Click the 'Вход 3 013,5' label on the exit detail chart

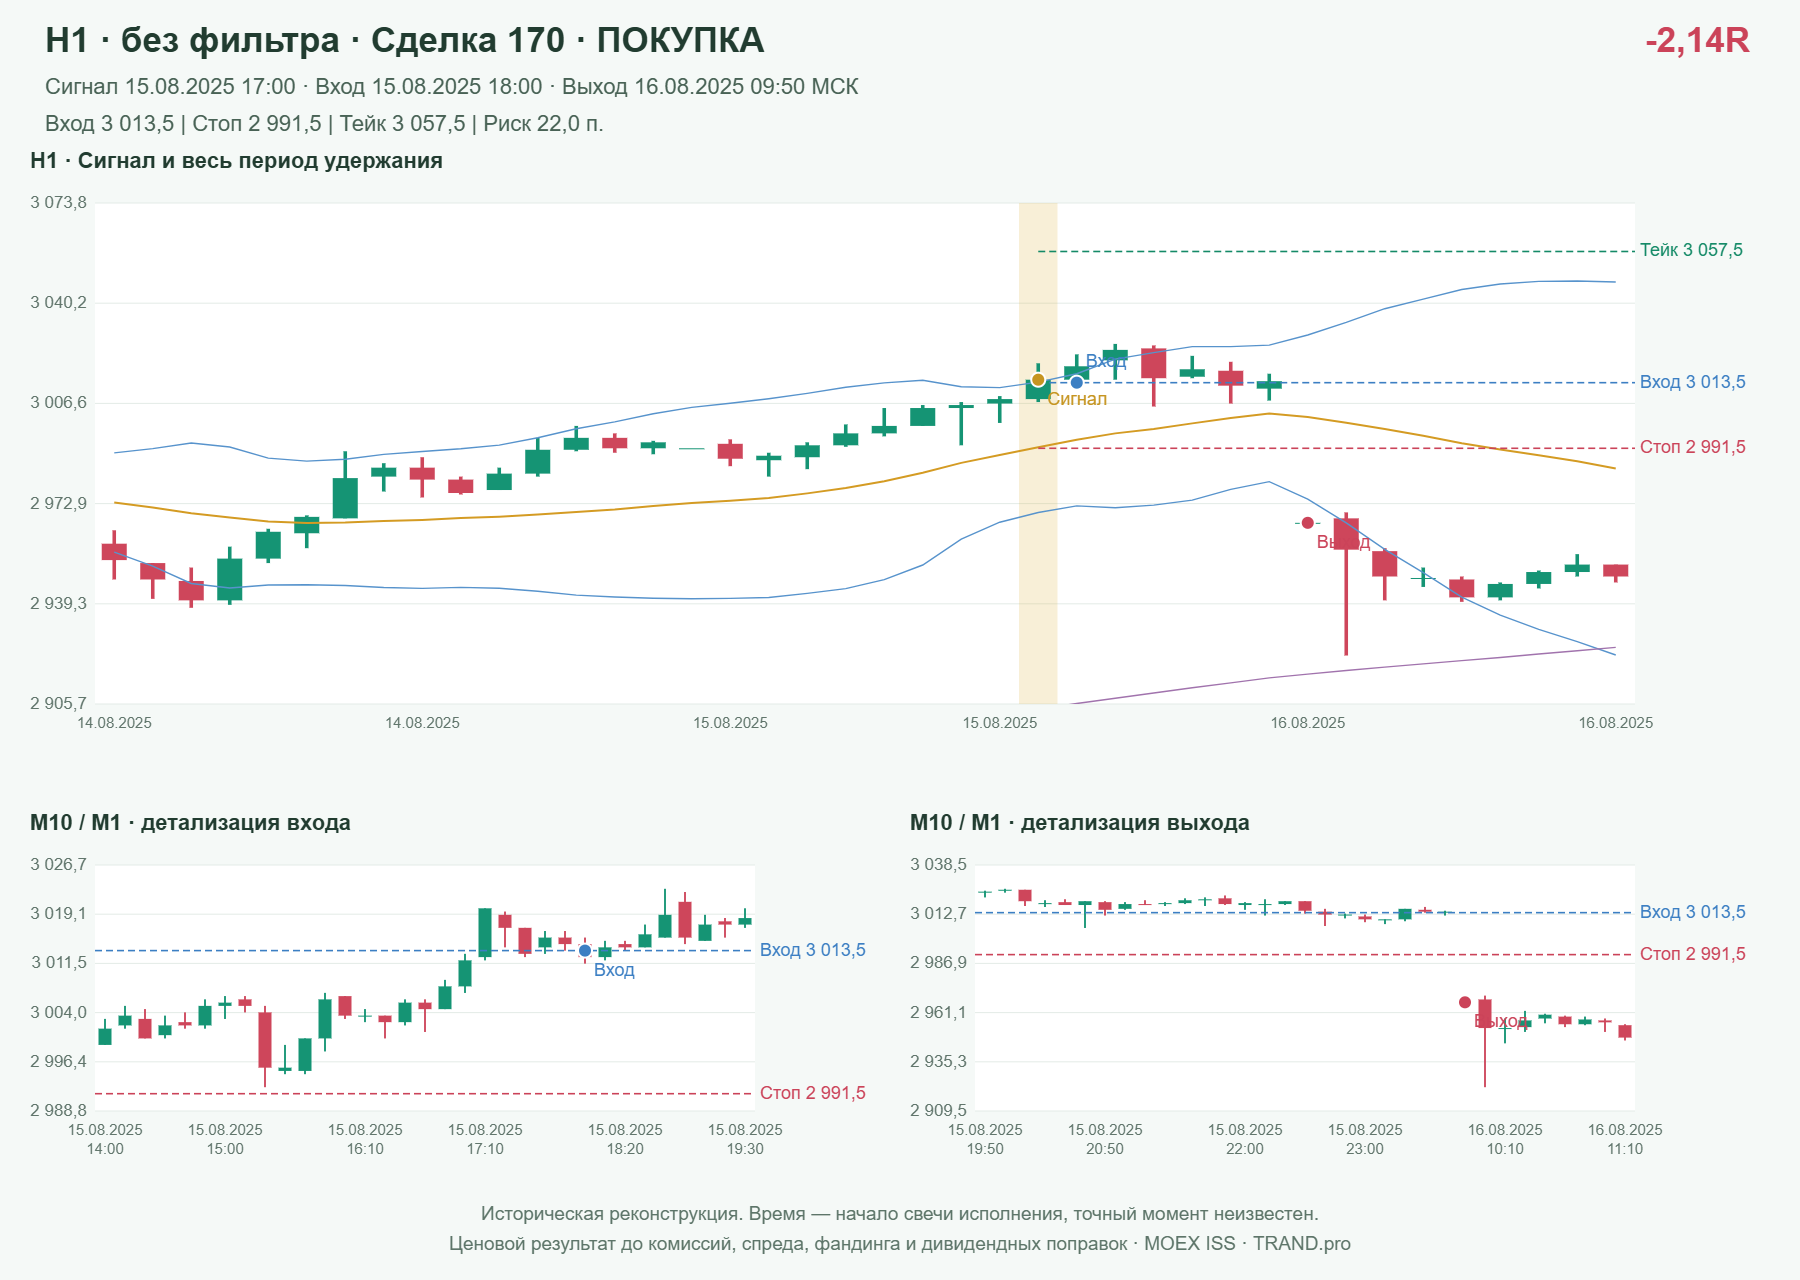pyautogui.click(x=1692, y=912)
